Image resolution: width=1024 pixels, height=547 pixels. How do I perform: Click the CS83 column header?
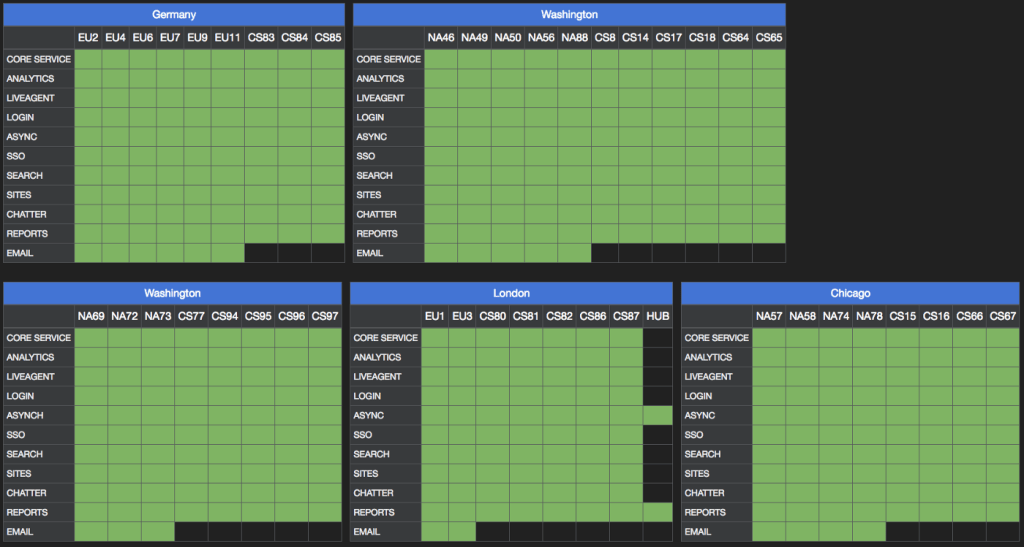(x=261, y=38)
